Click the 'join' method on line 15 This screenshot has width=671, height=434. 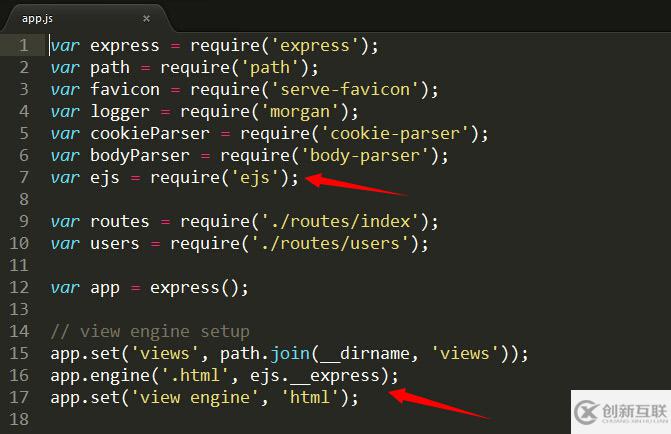tap(290, 353)
